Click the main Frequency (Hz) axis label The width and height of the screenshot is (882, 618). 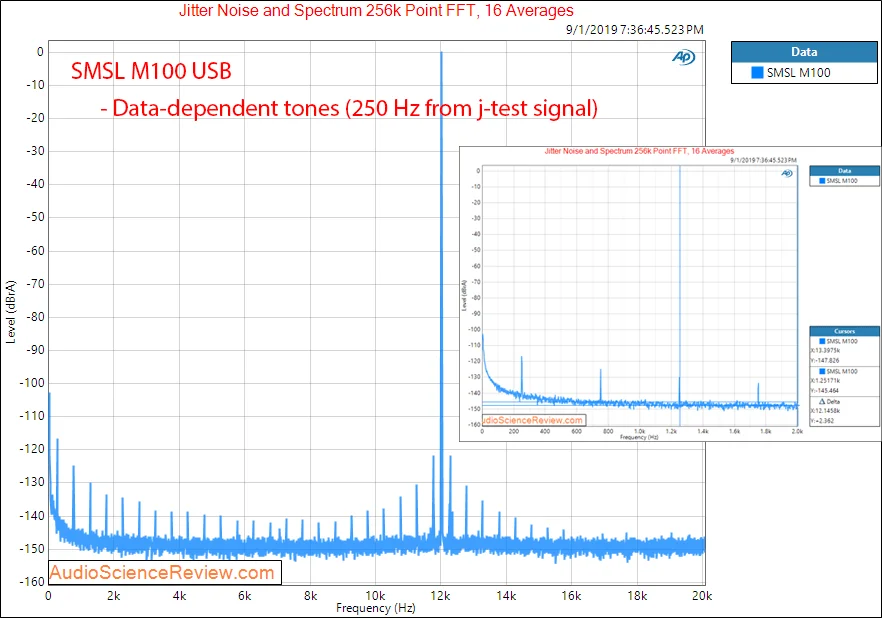[x=376, y=608]
